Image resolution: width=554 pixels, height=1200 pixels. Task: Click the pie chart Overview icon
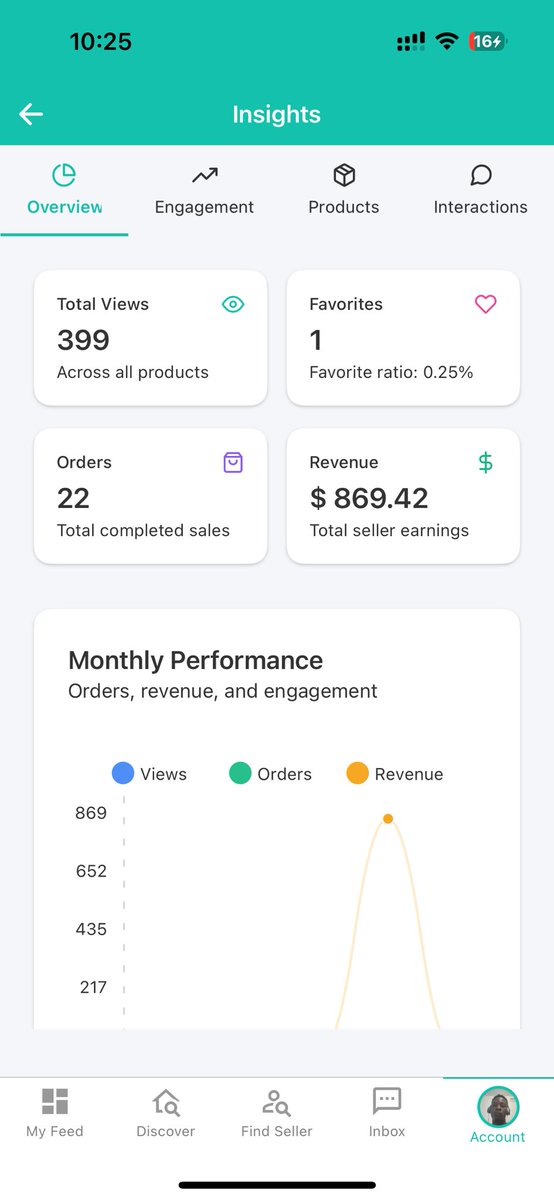click(64, 176)
